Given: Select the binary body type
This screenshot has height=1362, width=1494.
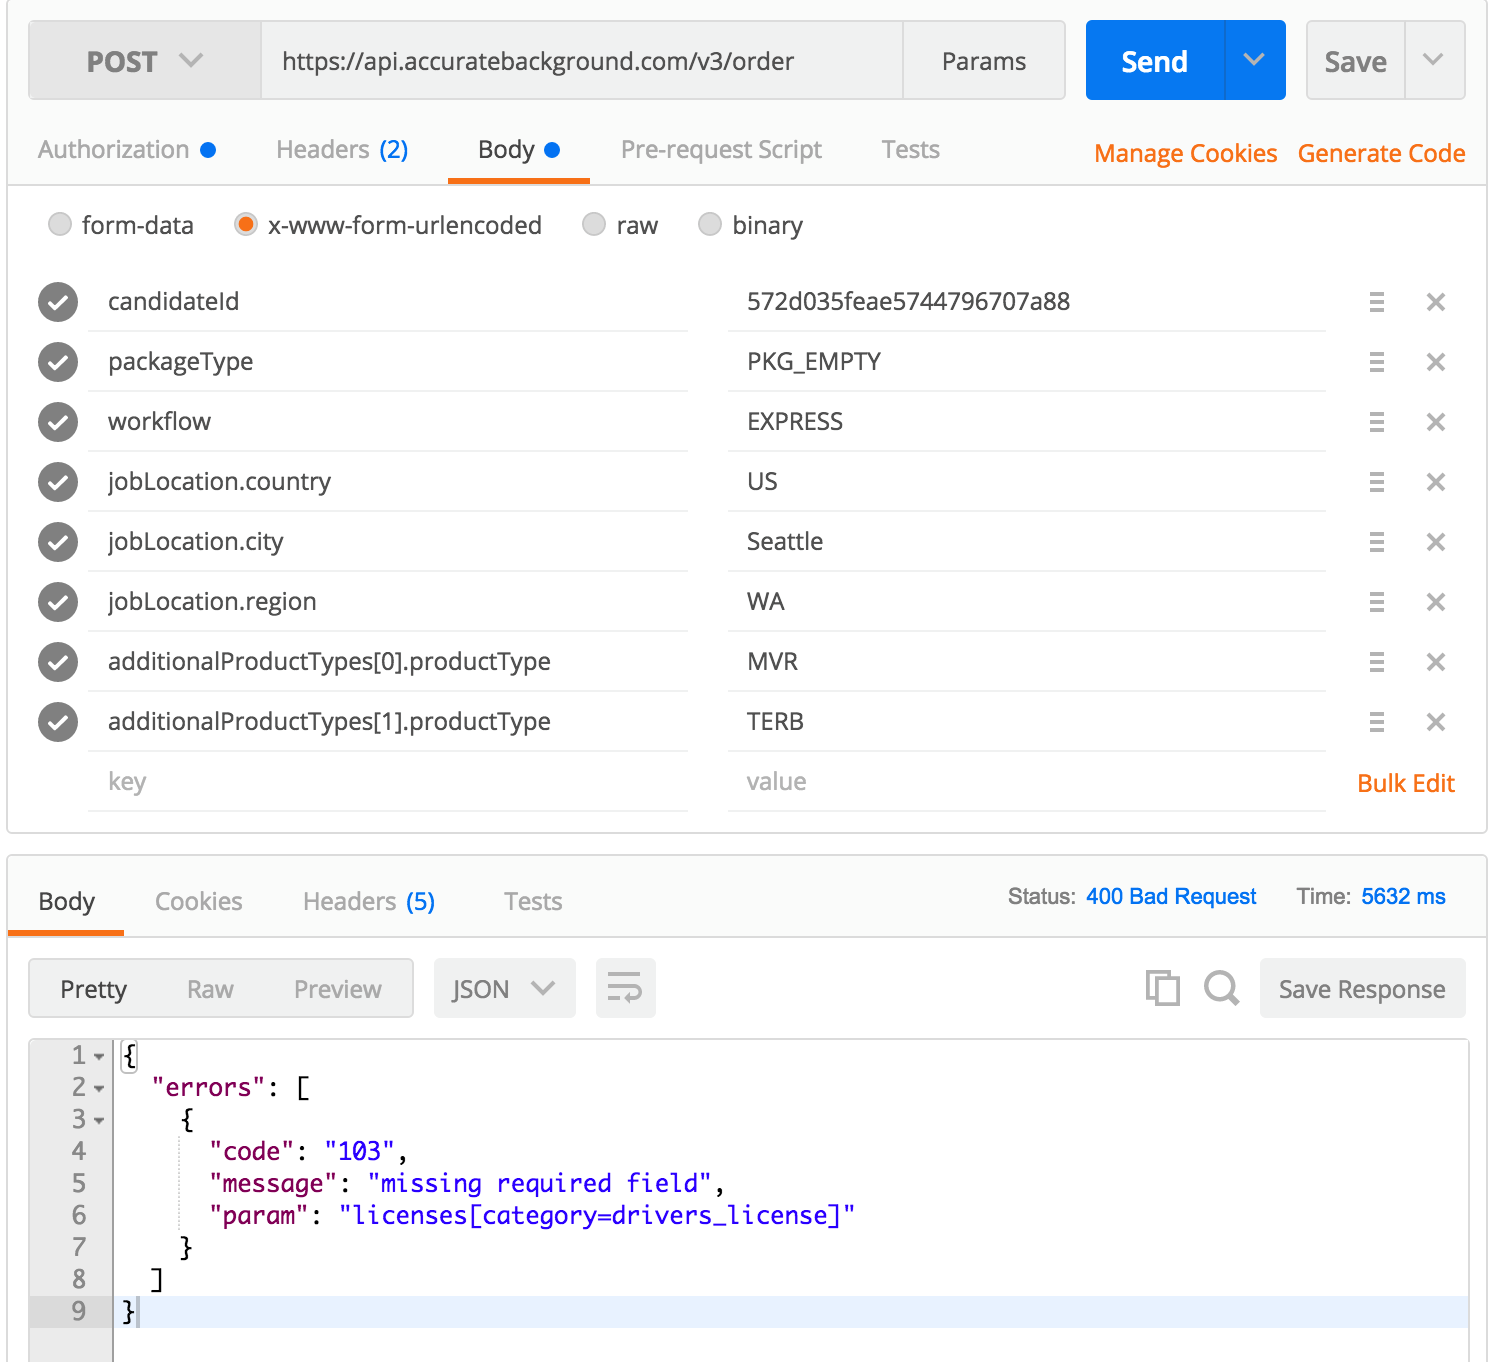Looking at the screenshot, I should coord(710,224).
